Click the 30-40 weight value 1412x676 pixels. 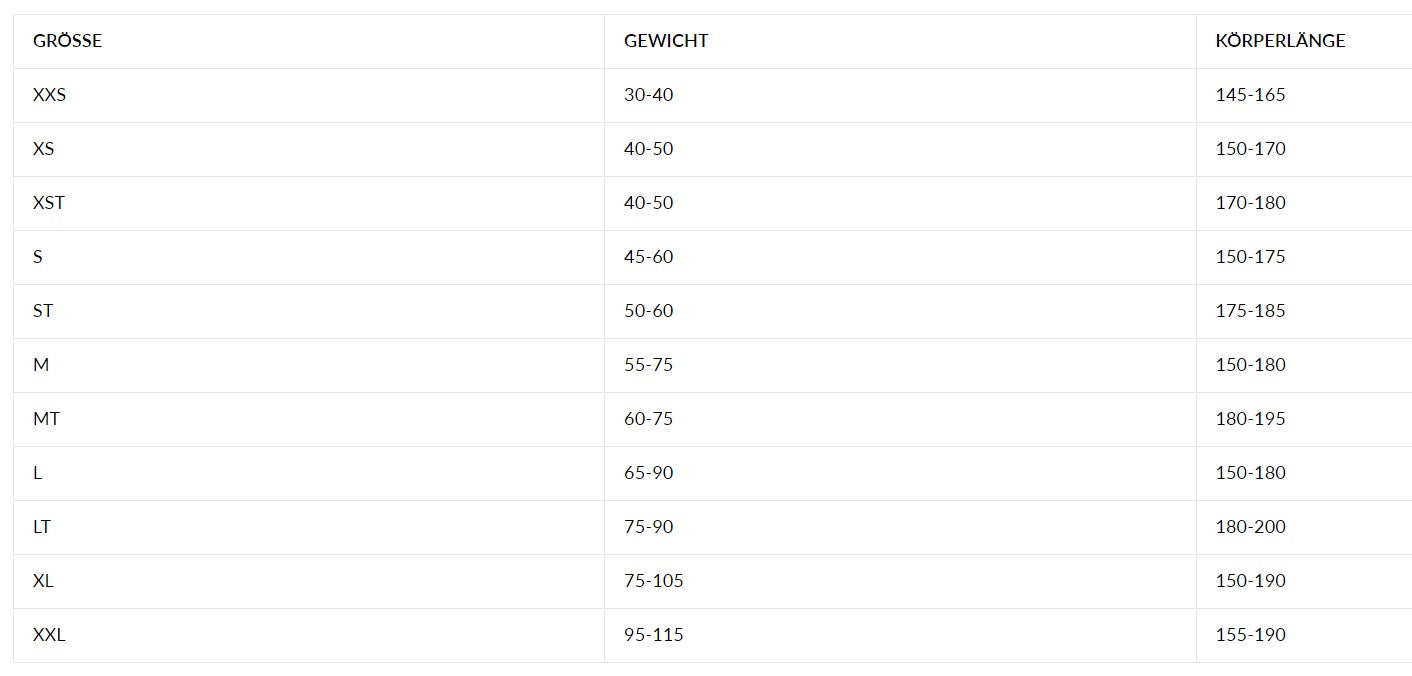tap(649, 95)
